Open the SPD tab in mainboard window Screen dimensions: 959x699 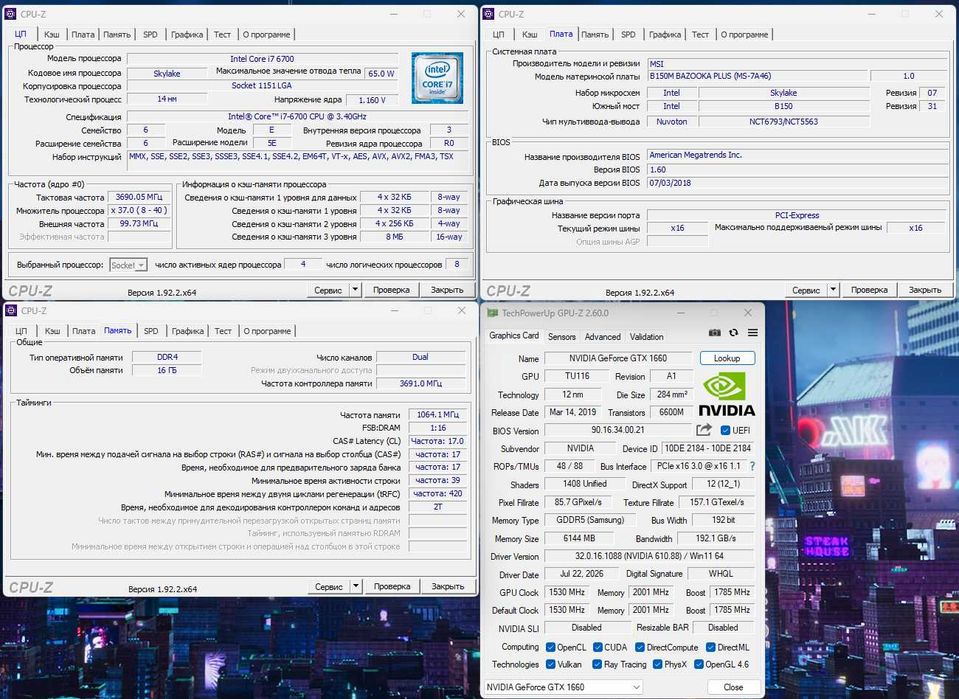coord(628,34)
